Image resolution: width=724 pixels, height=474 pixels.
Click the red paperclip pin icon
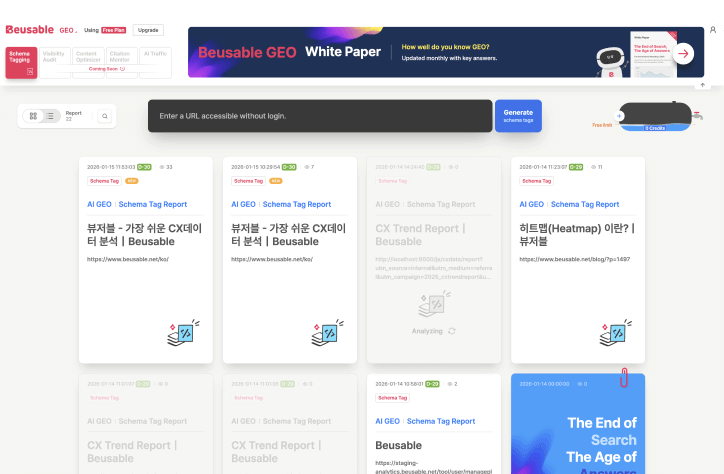tap(624, 378)
